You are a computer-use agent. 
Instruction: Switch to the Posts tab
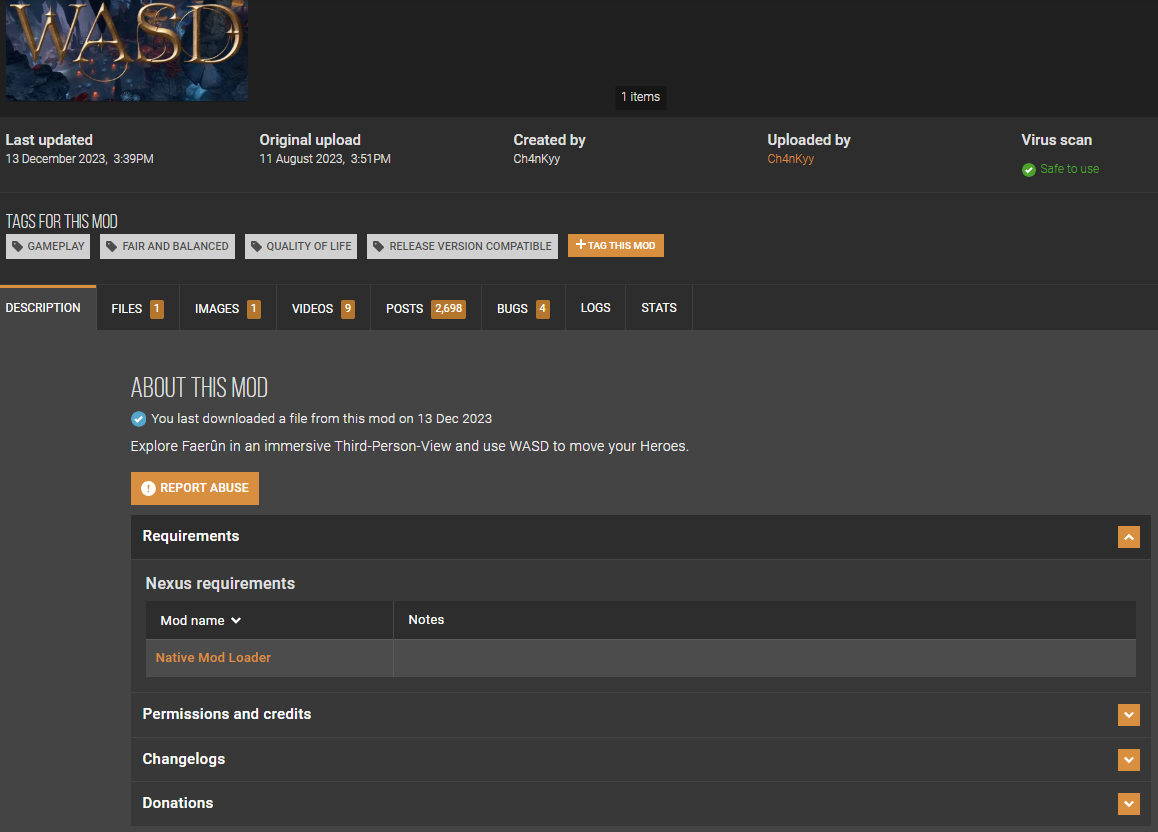coord(425,309)
